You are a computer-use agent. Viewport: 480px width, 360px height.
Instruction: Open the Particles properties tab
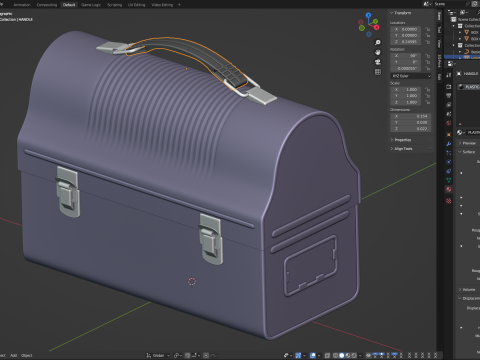(449, 153)
